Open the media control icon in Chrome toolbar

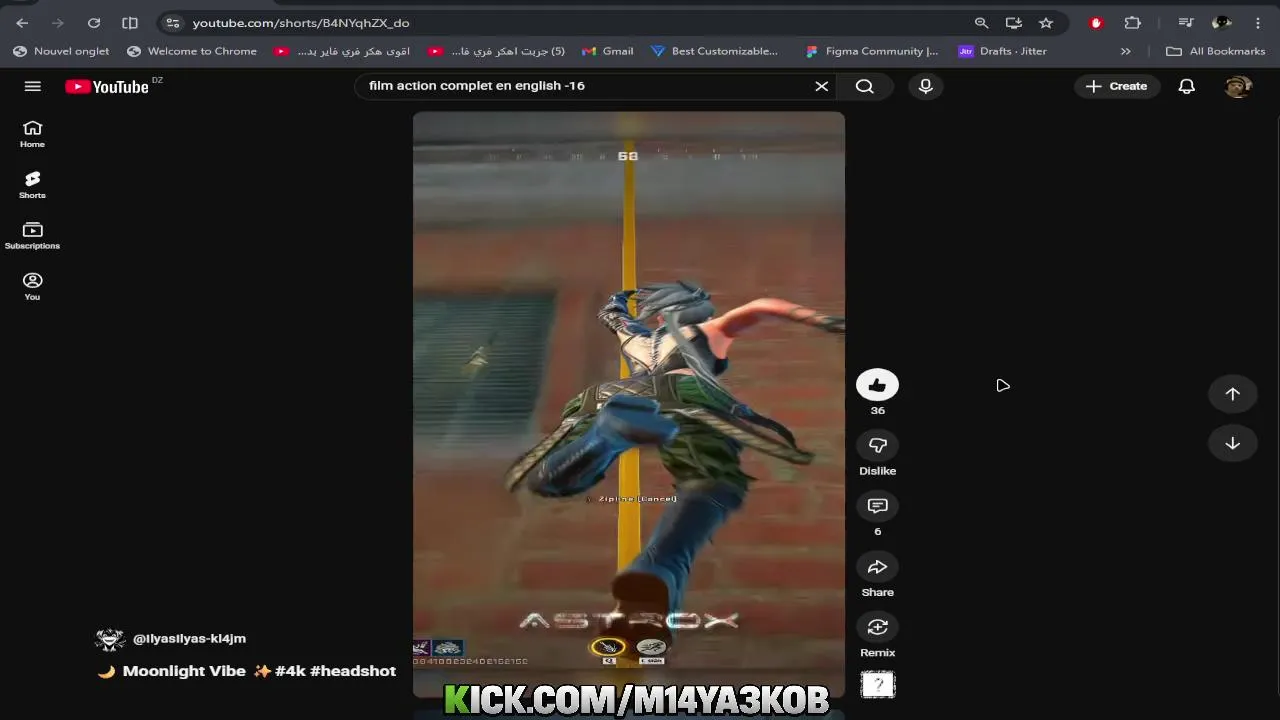pos(1186,23)
